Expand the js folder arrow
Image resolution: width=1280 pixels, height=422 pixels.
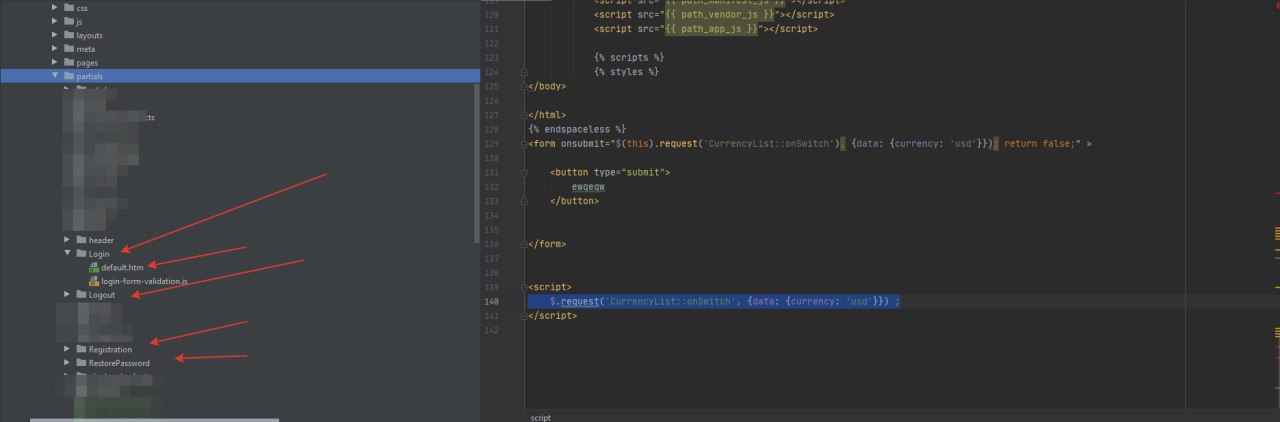[x=55, y=21]
